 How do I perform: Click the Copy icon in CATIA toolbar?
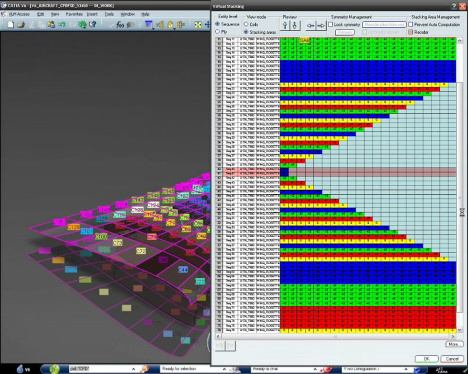pos(41,24)
